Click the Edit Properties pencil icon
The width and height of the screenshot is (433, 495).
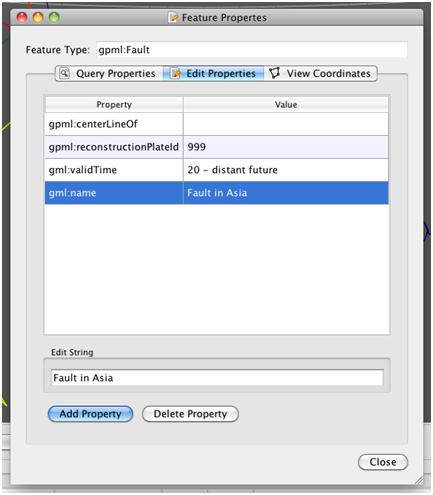click(x=176, y=73)
